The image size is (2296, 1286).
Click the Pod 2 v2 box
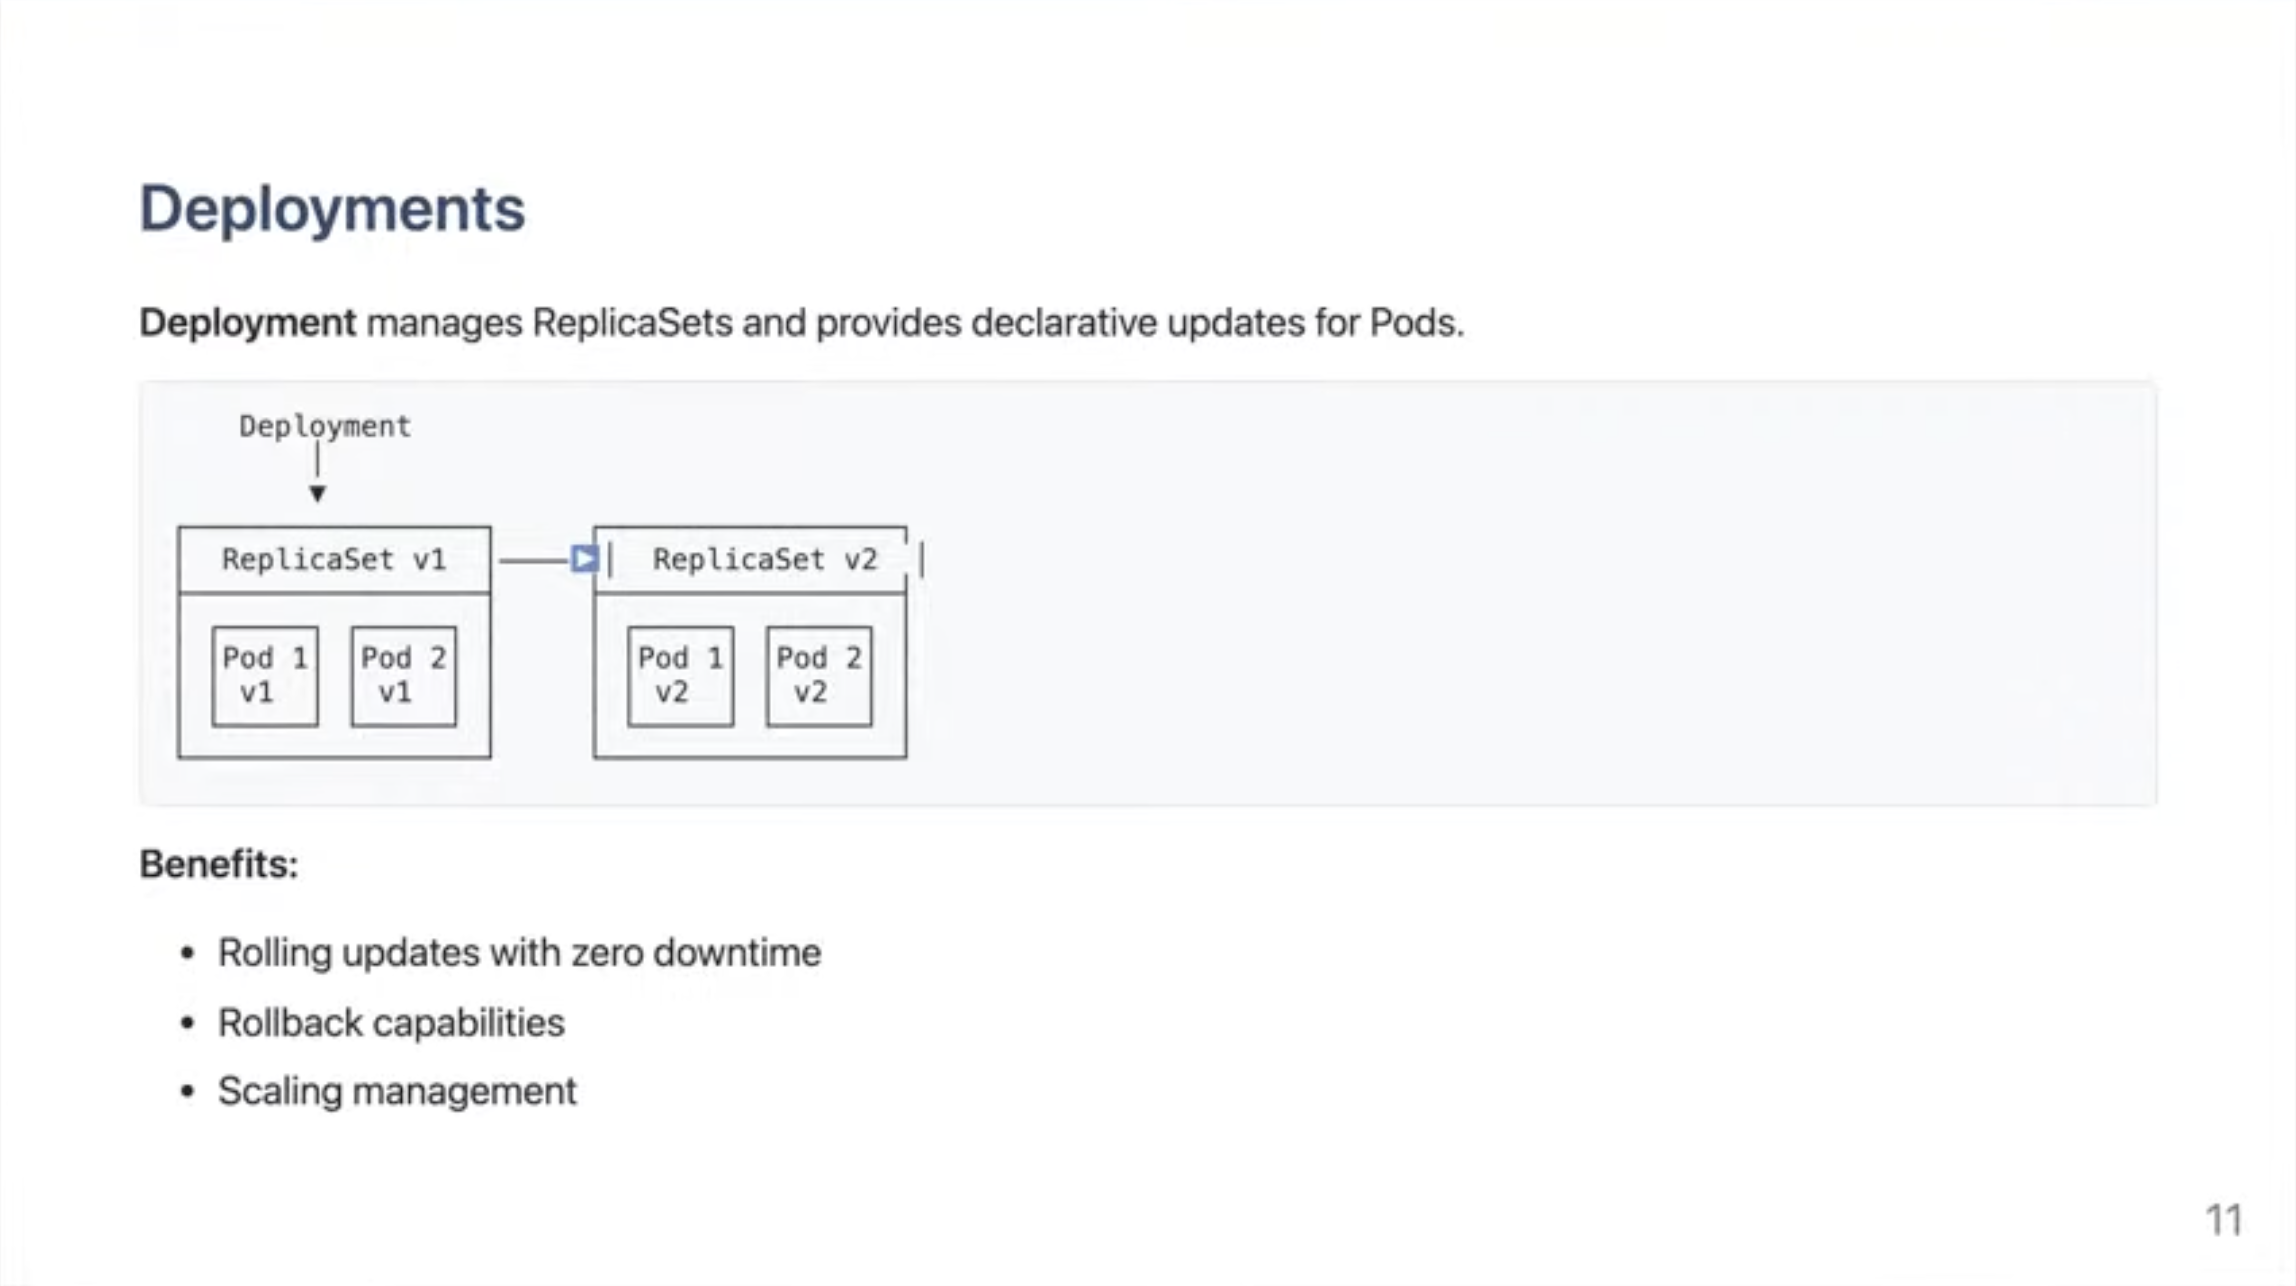point(818,676)
